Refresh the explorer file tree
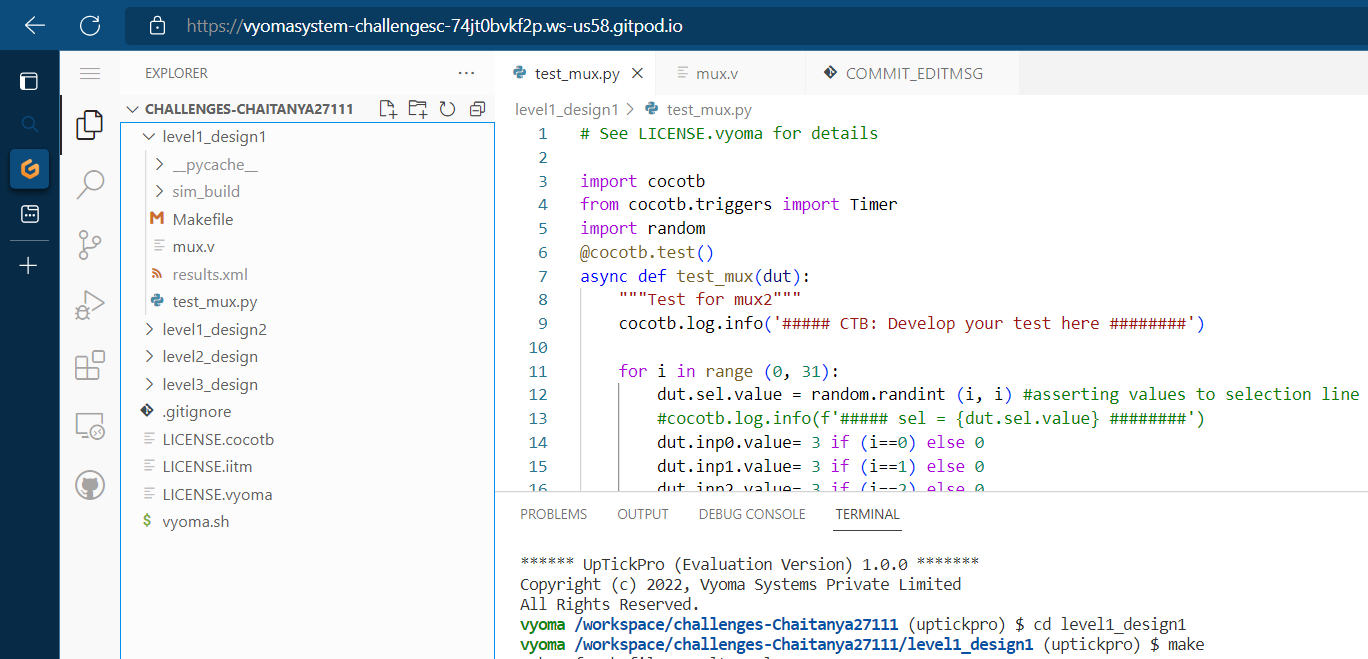Screen dimensions: 1368x659 (447, 109)
